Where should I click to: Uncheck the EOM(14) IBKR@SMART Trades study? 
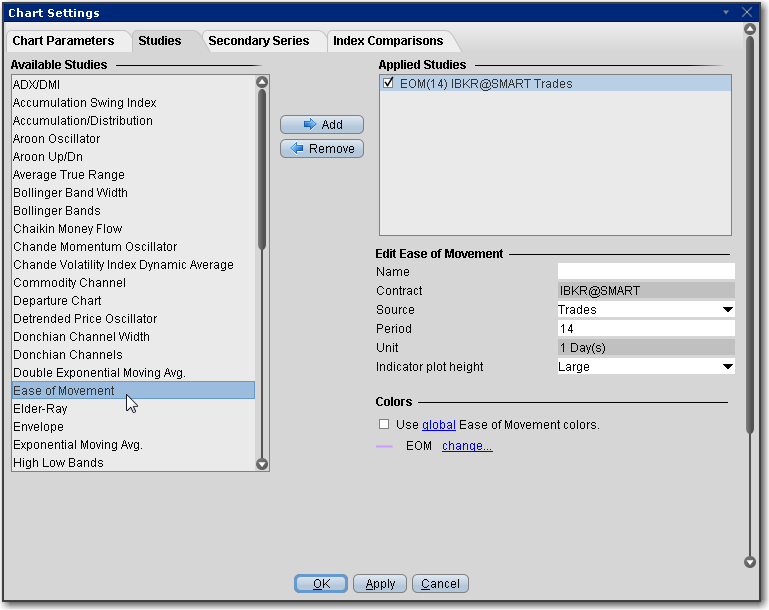point(388,84)
